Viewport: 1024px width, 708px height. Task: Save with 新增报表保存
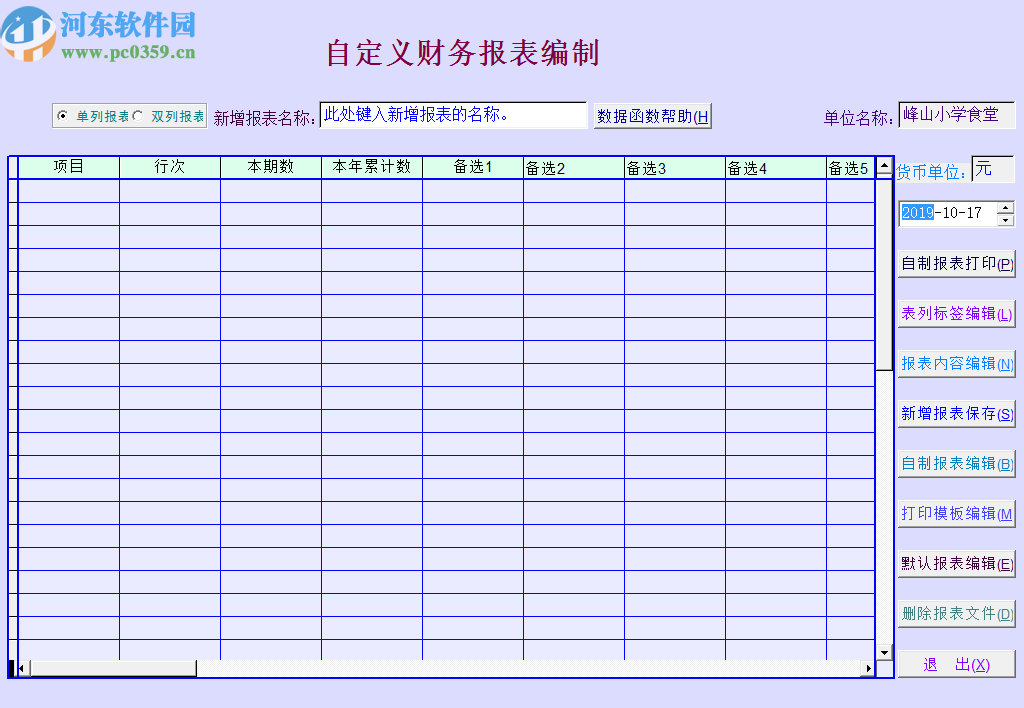[x=956, y=413]
